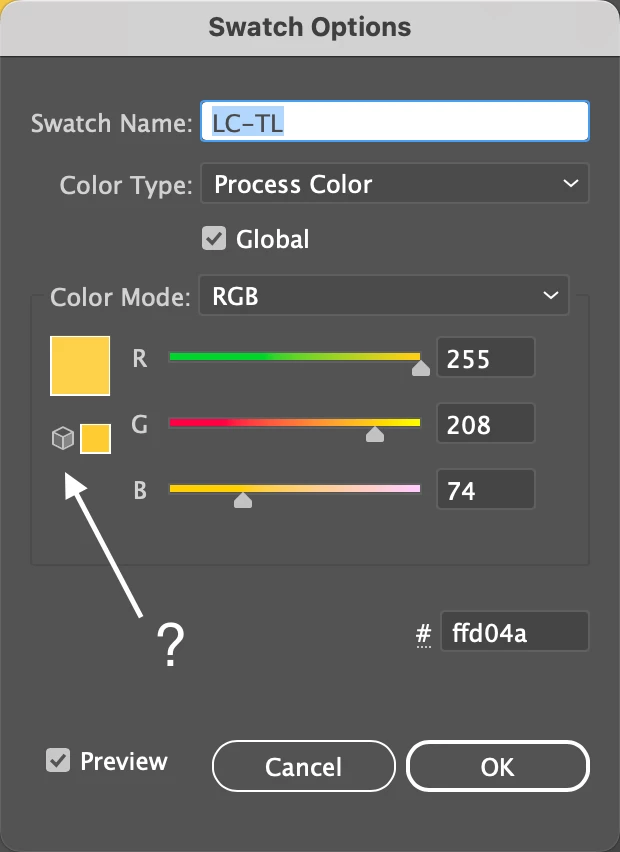620x852 pixels.
Task: Click the red channel slider handle
Action: click(421, 368)
